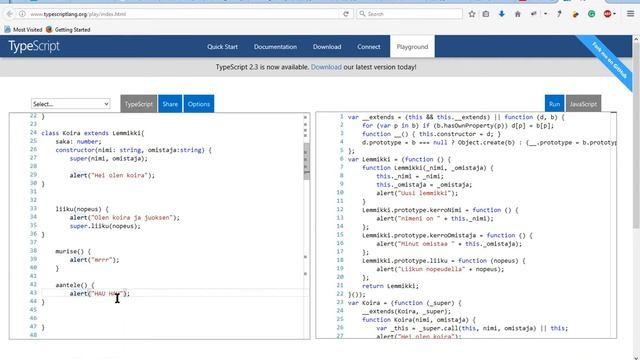The width and height of the screenshot is (640, 360).
Task: Open the Adblock Plus red icon
Action: coord(607,14)
